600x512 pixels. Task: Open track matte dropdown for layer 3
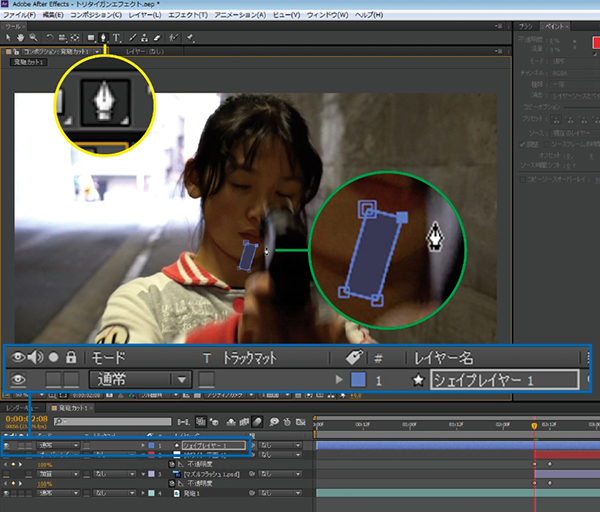coord(115,474)
